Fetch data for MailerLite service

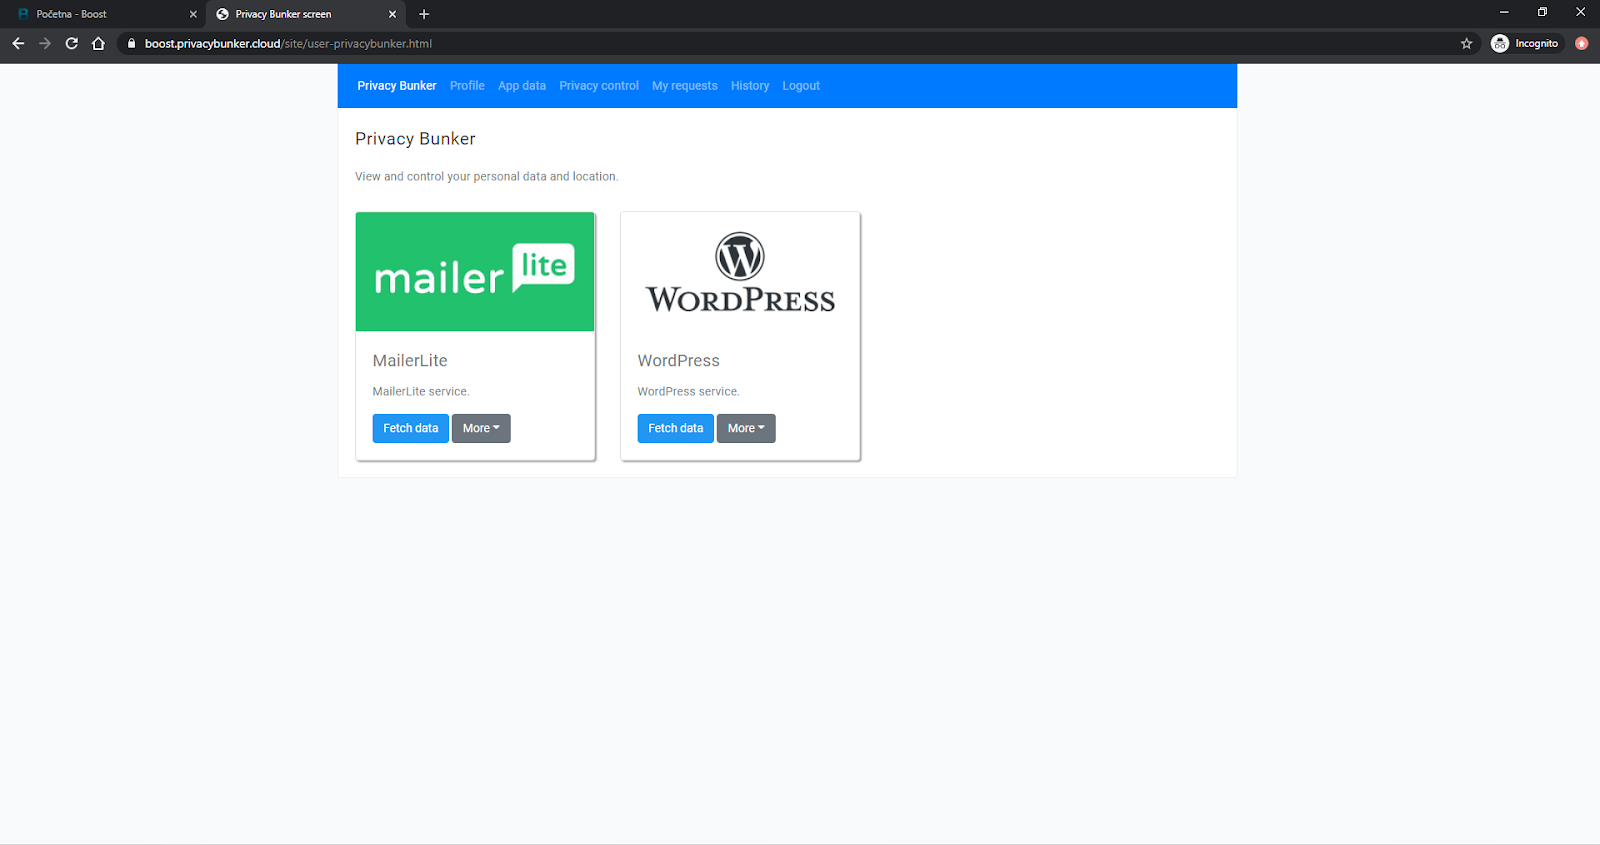[410, 428]
